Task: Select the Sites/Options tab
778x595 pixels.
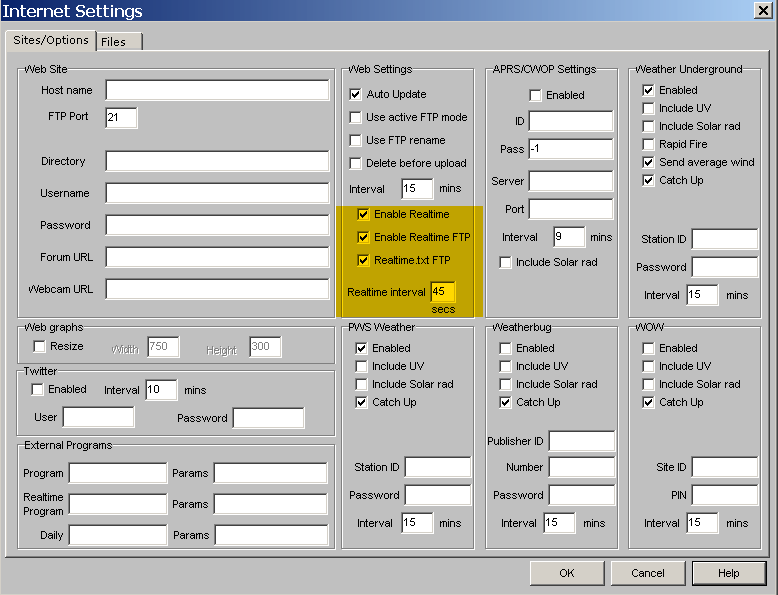Action: pyautogui.click(x=51, y=40)
